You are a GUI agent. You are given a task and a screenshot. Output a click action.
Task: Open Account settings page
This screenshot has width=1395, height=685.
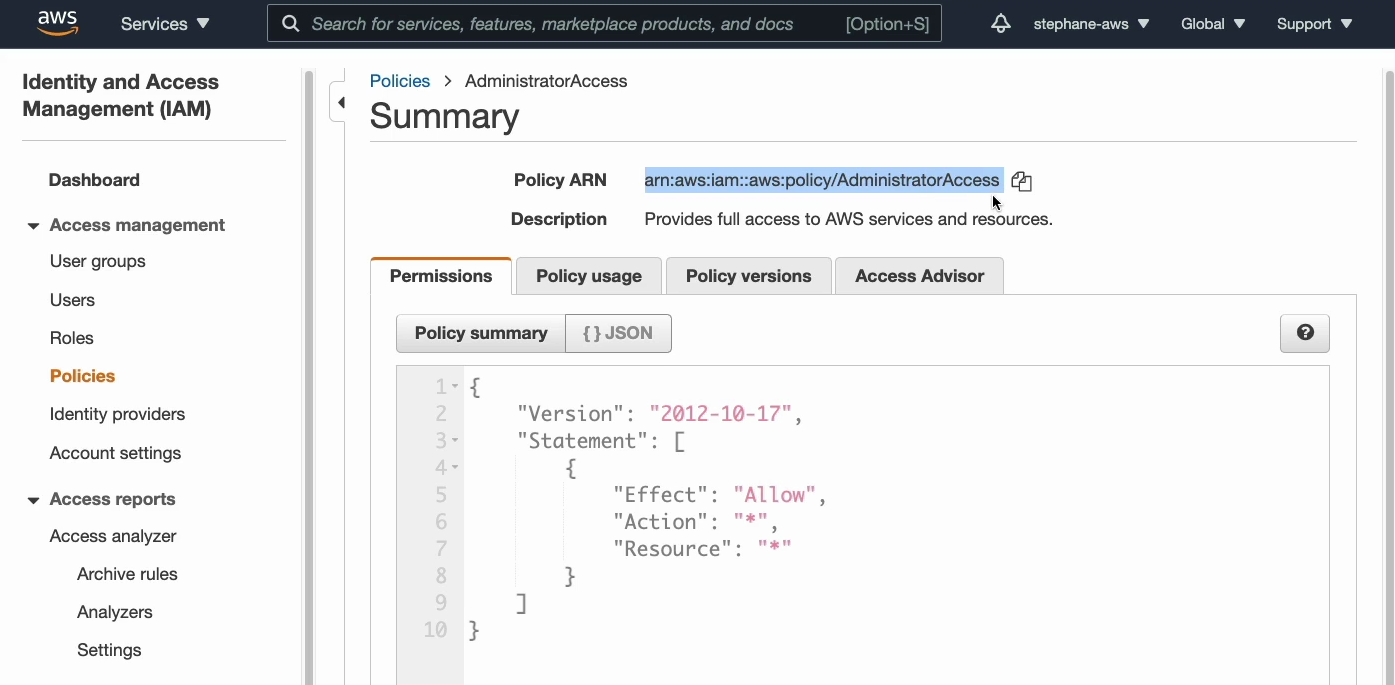point(115,453)
